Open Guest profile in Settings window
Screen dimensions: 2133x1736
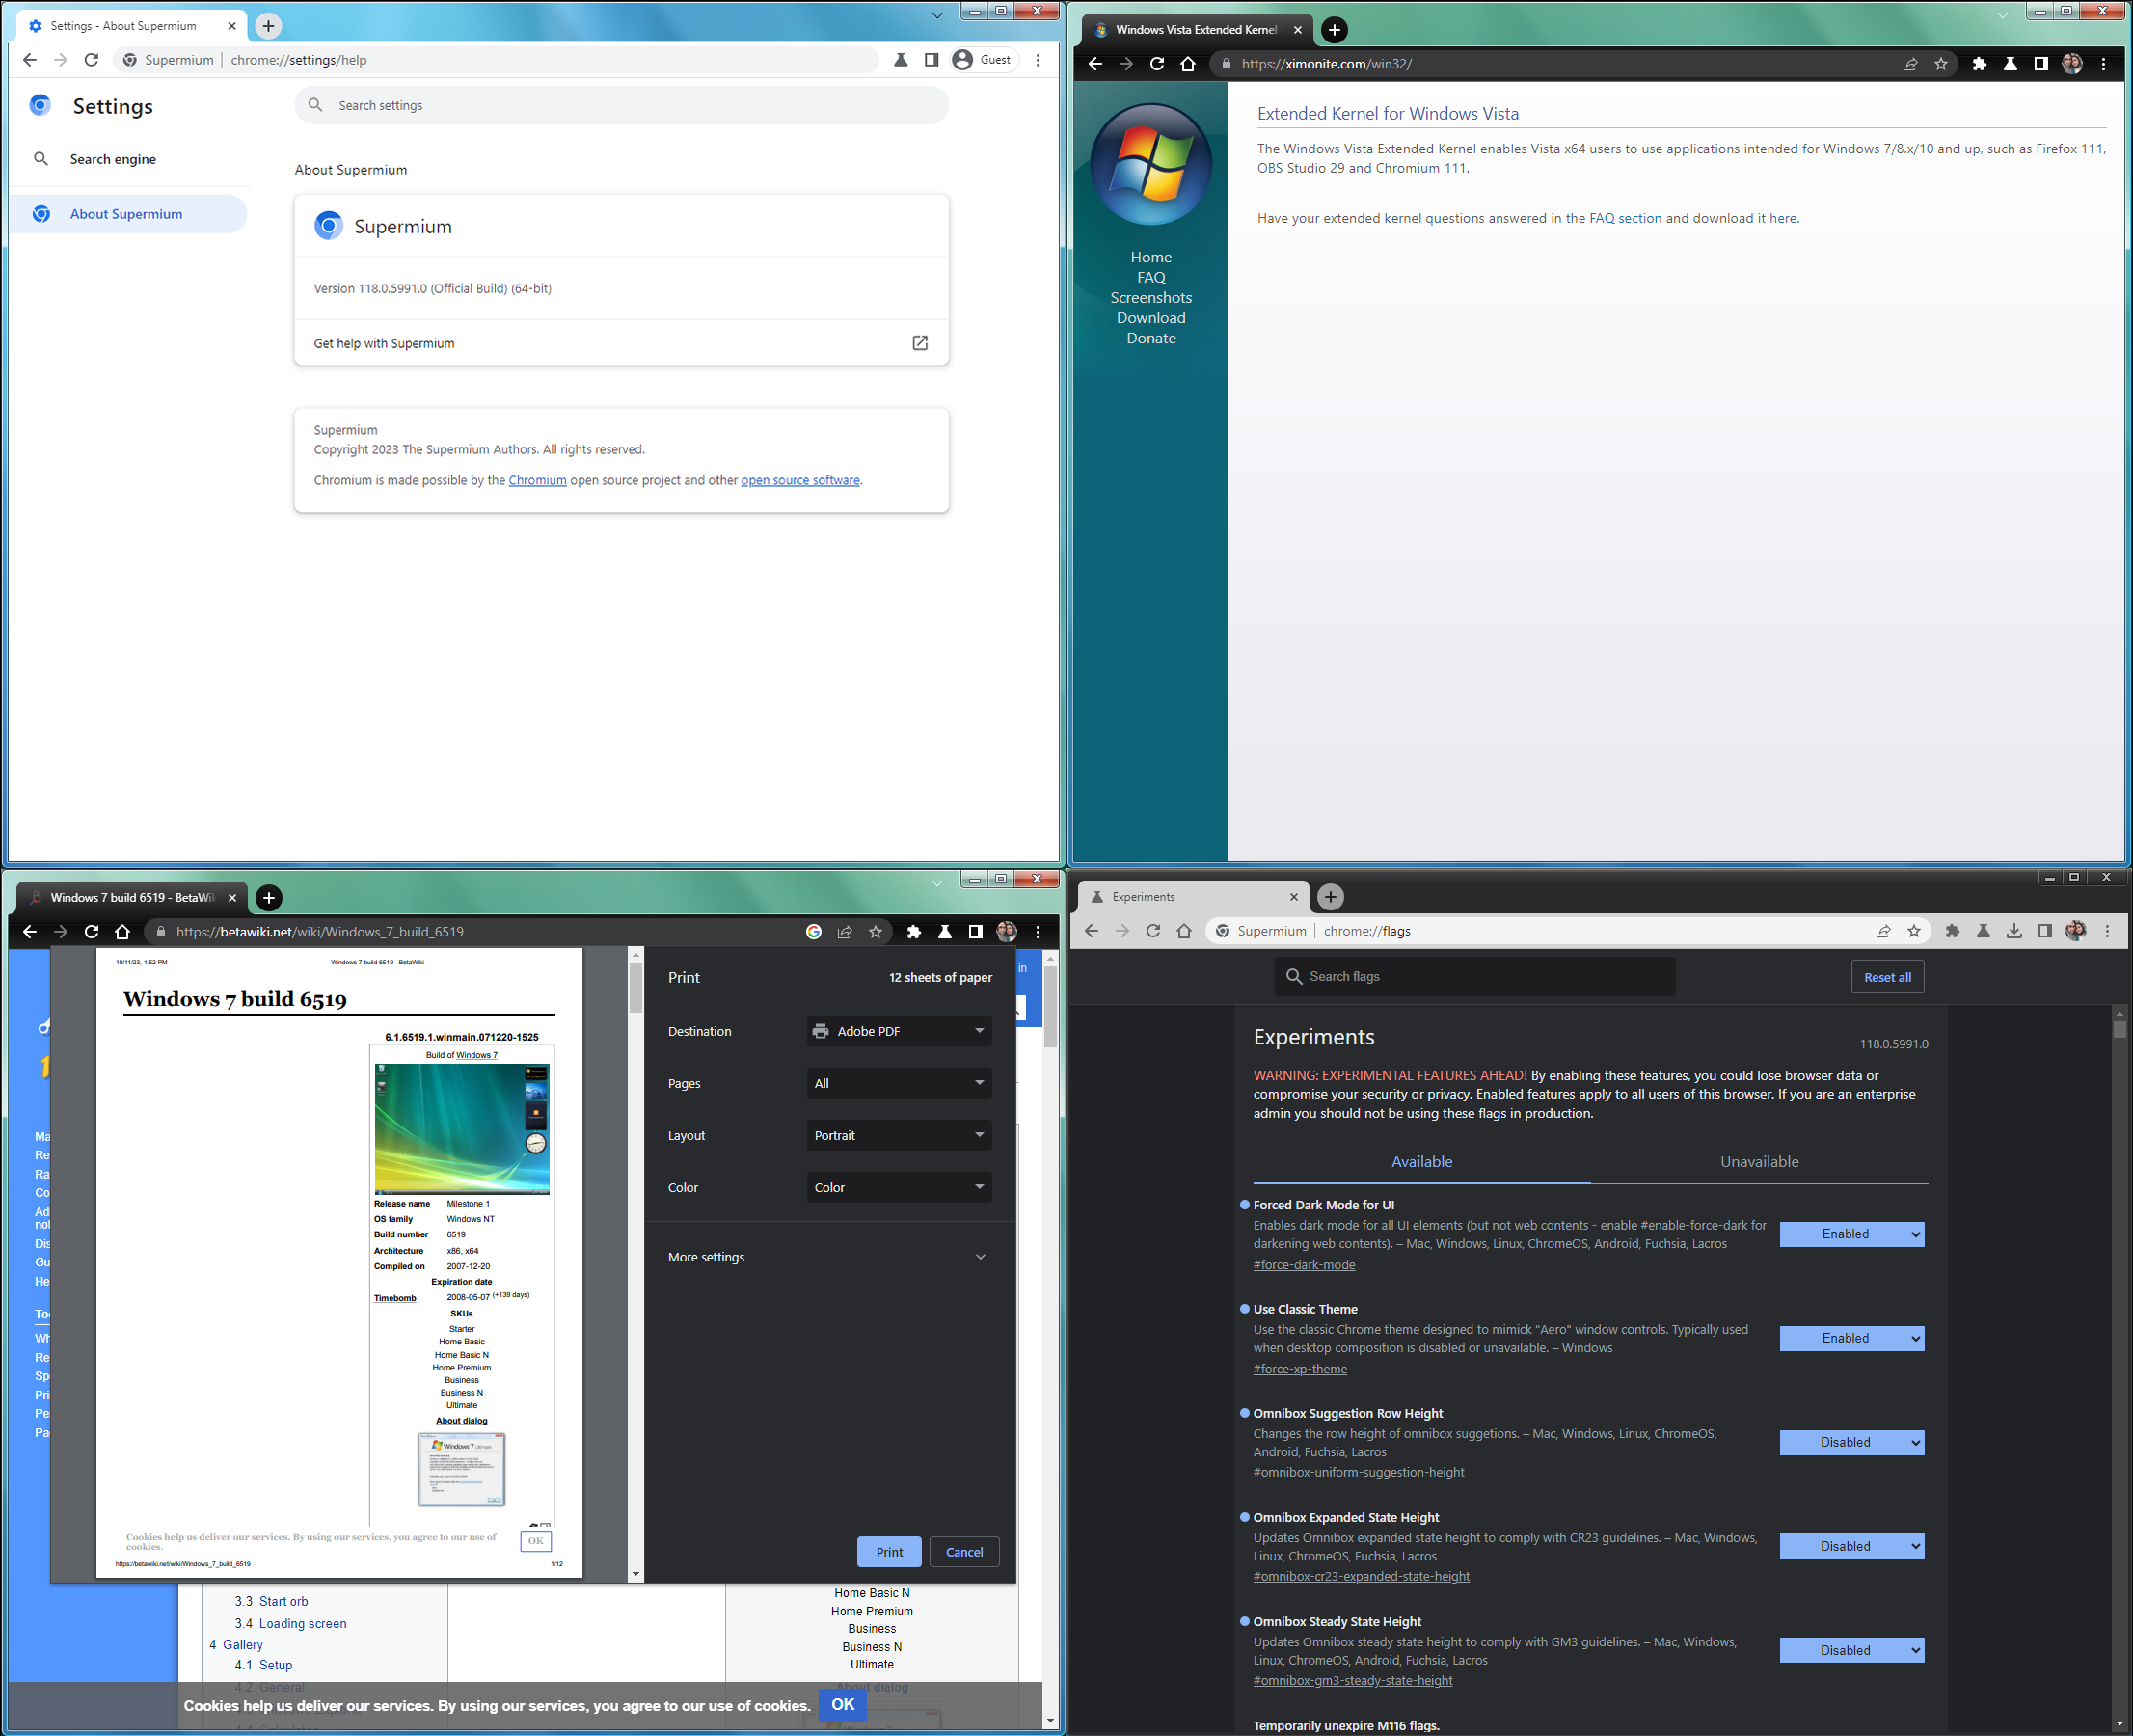(x=982, y=60)
